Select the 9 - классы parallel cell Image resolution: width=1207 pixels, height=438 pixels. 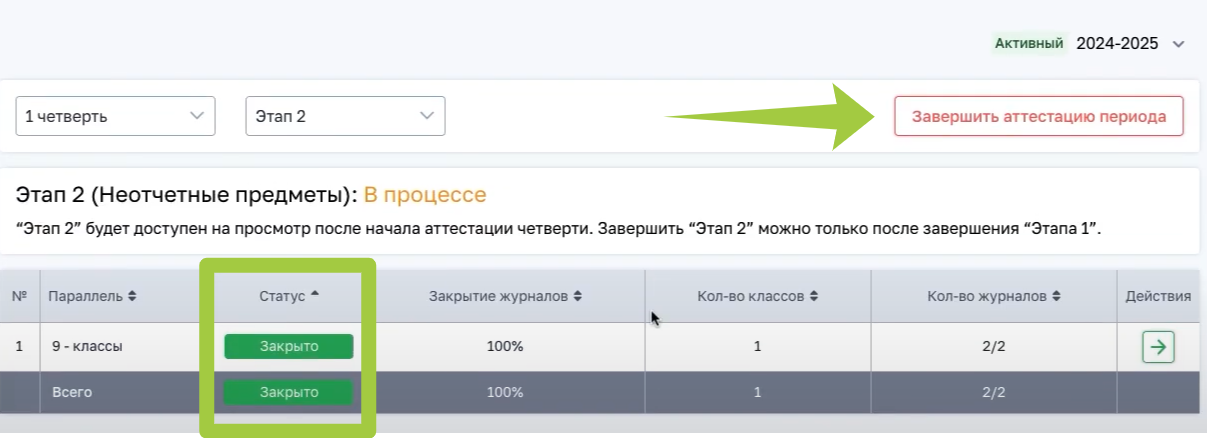pos(86,347)
